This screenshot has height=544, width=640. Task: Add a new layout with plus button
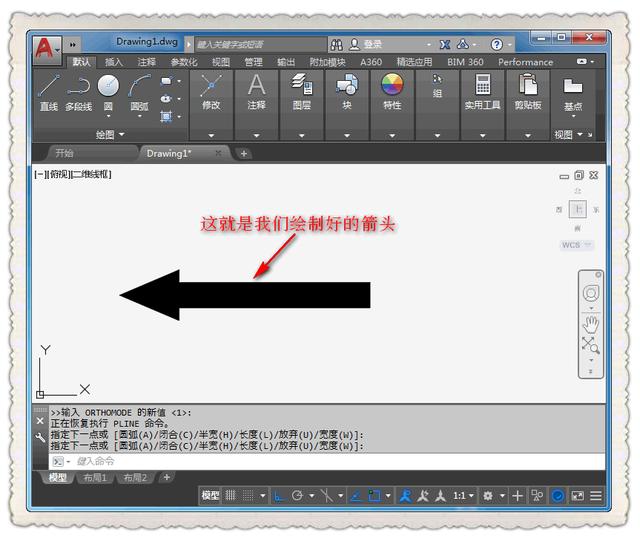coord(167,477)
